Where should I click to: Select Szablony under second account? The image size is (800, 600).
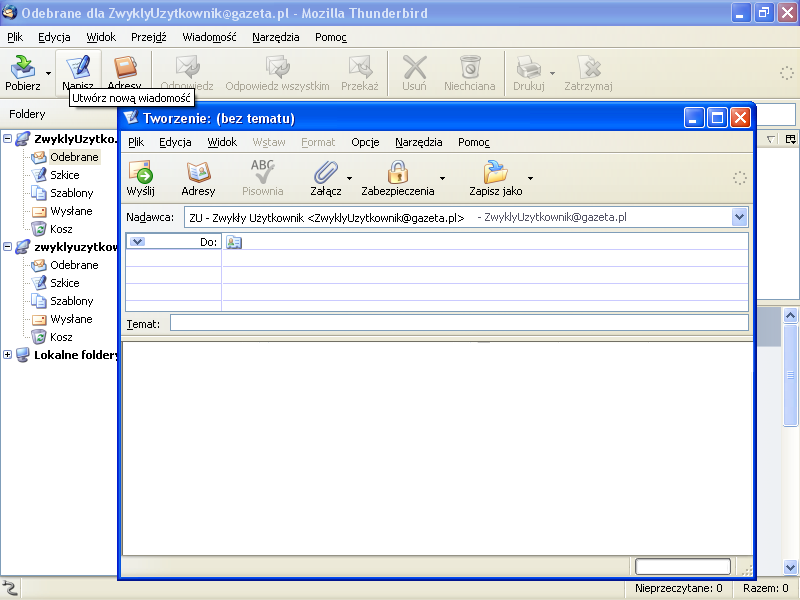tap(71, 301)
